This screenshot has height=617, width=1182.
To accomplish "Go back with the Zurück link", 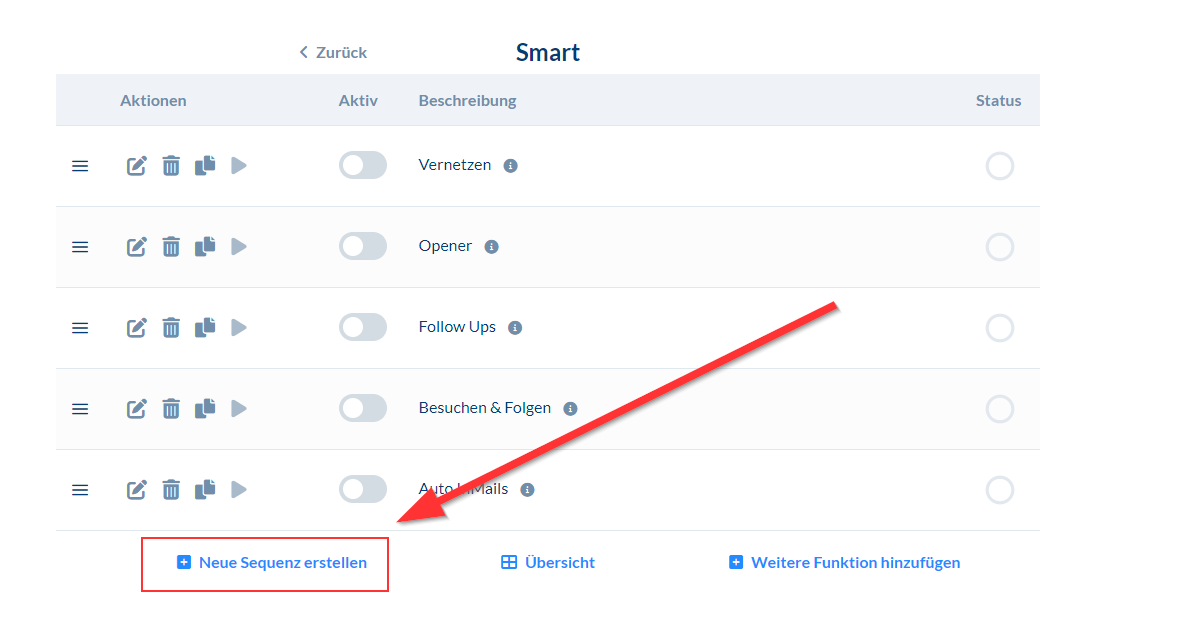I will (x=333, y=53).
